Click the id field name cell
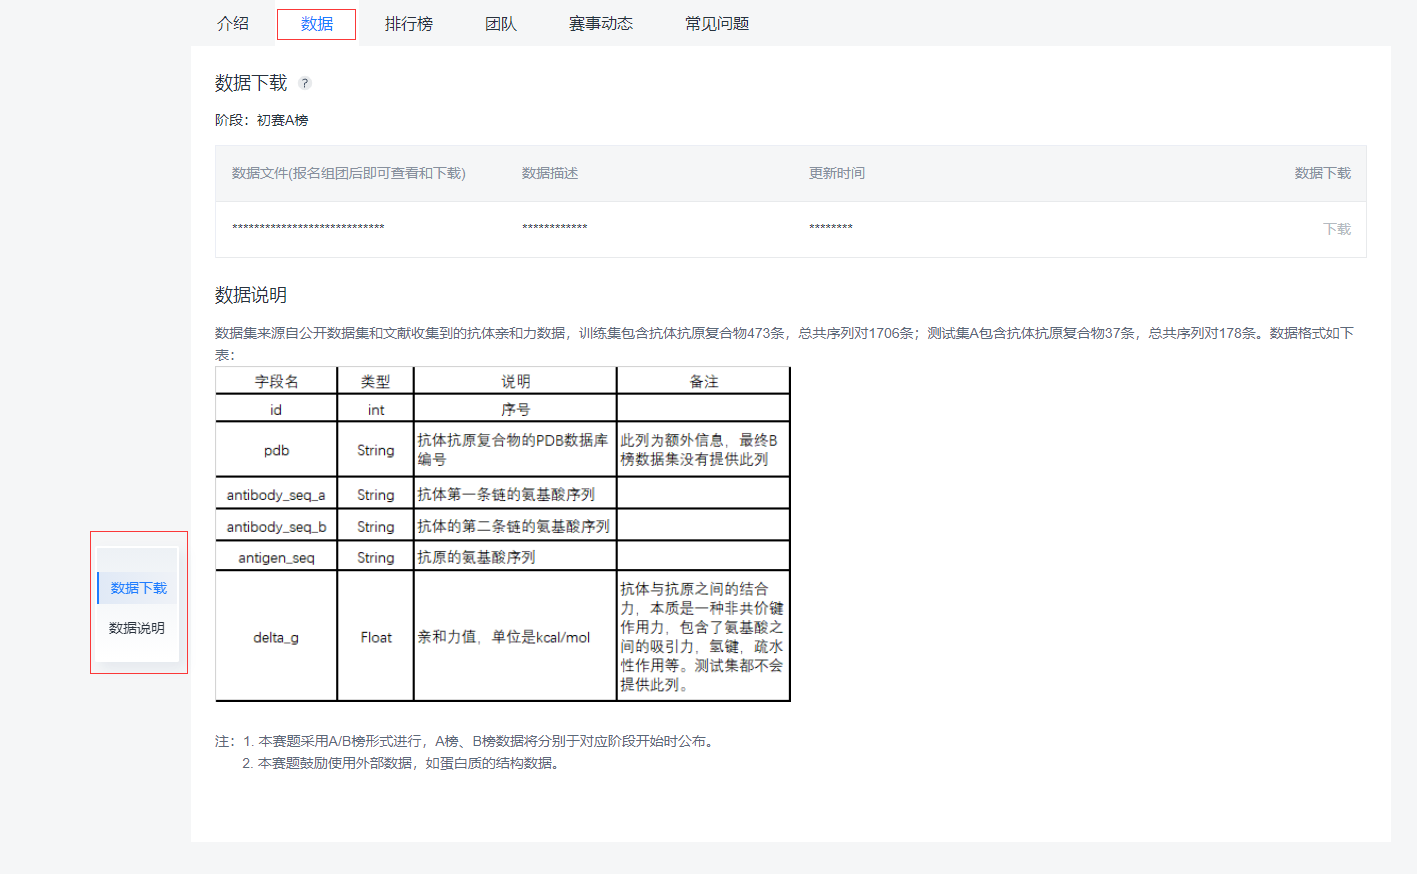The image size is (1417, 874). click(276, 409)
